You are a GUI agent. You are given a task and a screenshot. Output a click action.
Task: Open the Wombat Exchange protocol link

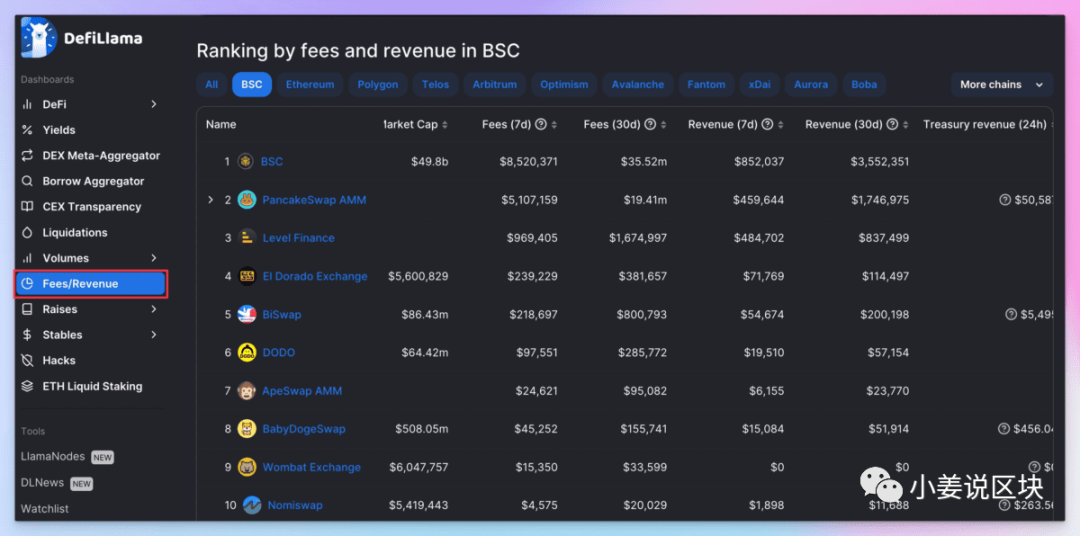pos(311,467)
